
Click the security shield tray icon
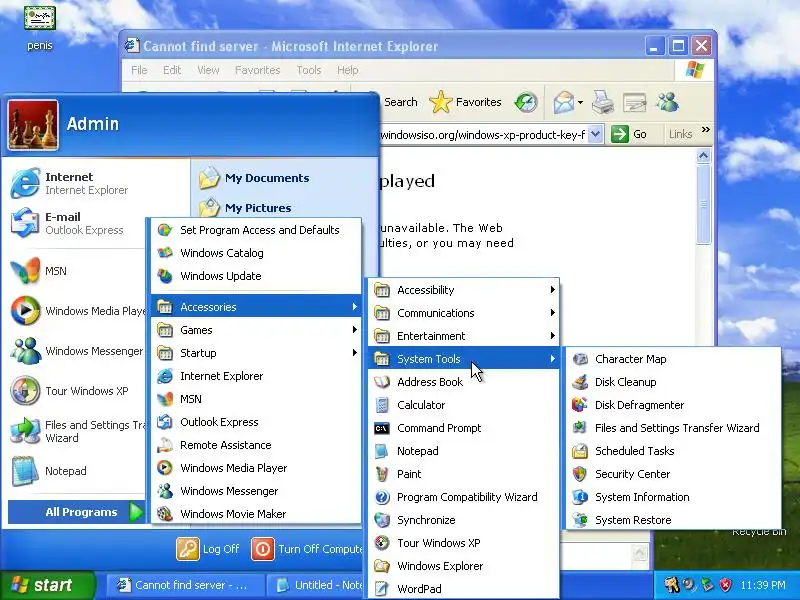tap(725, 585)
